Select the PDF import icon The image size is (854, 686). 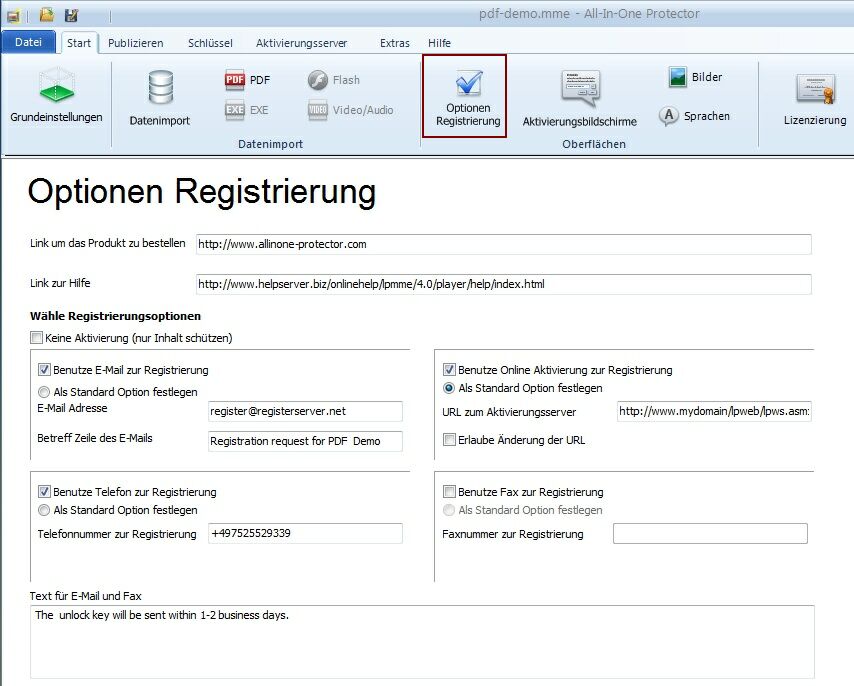pos(235,80)
